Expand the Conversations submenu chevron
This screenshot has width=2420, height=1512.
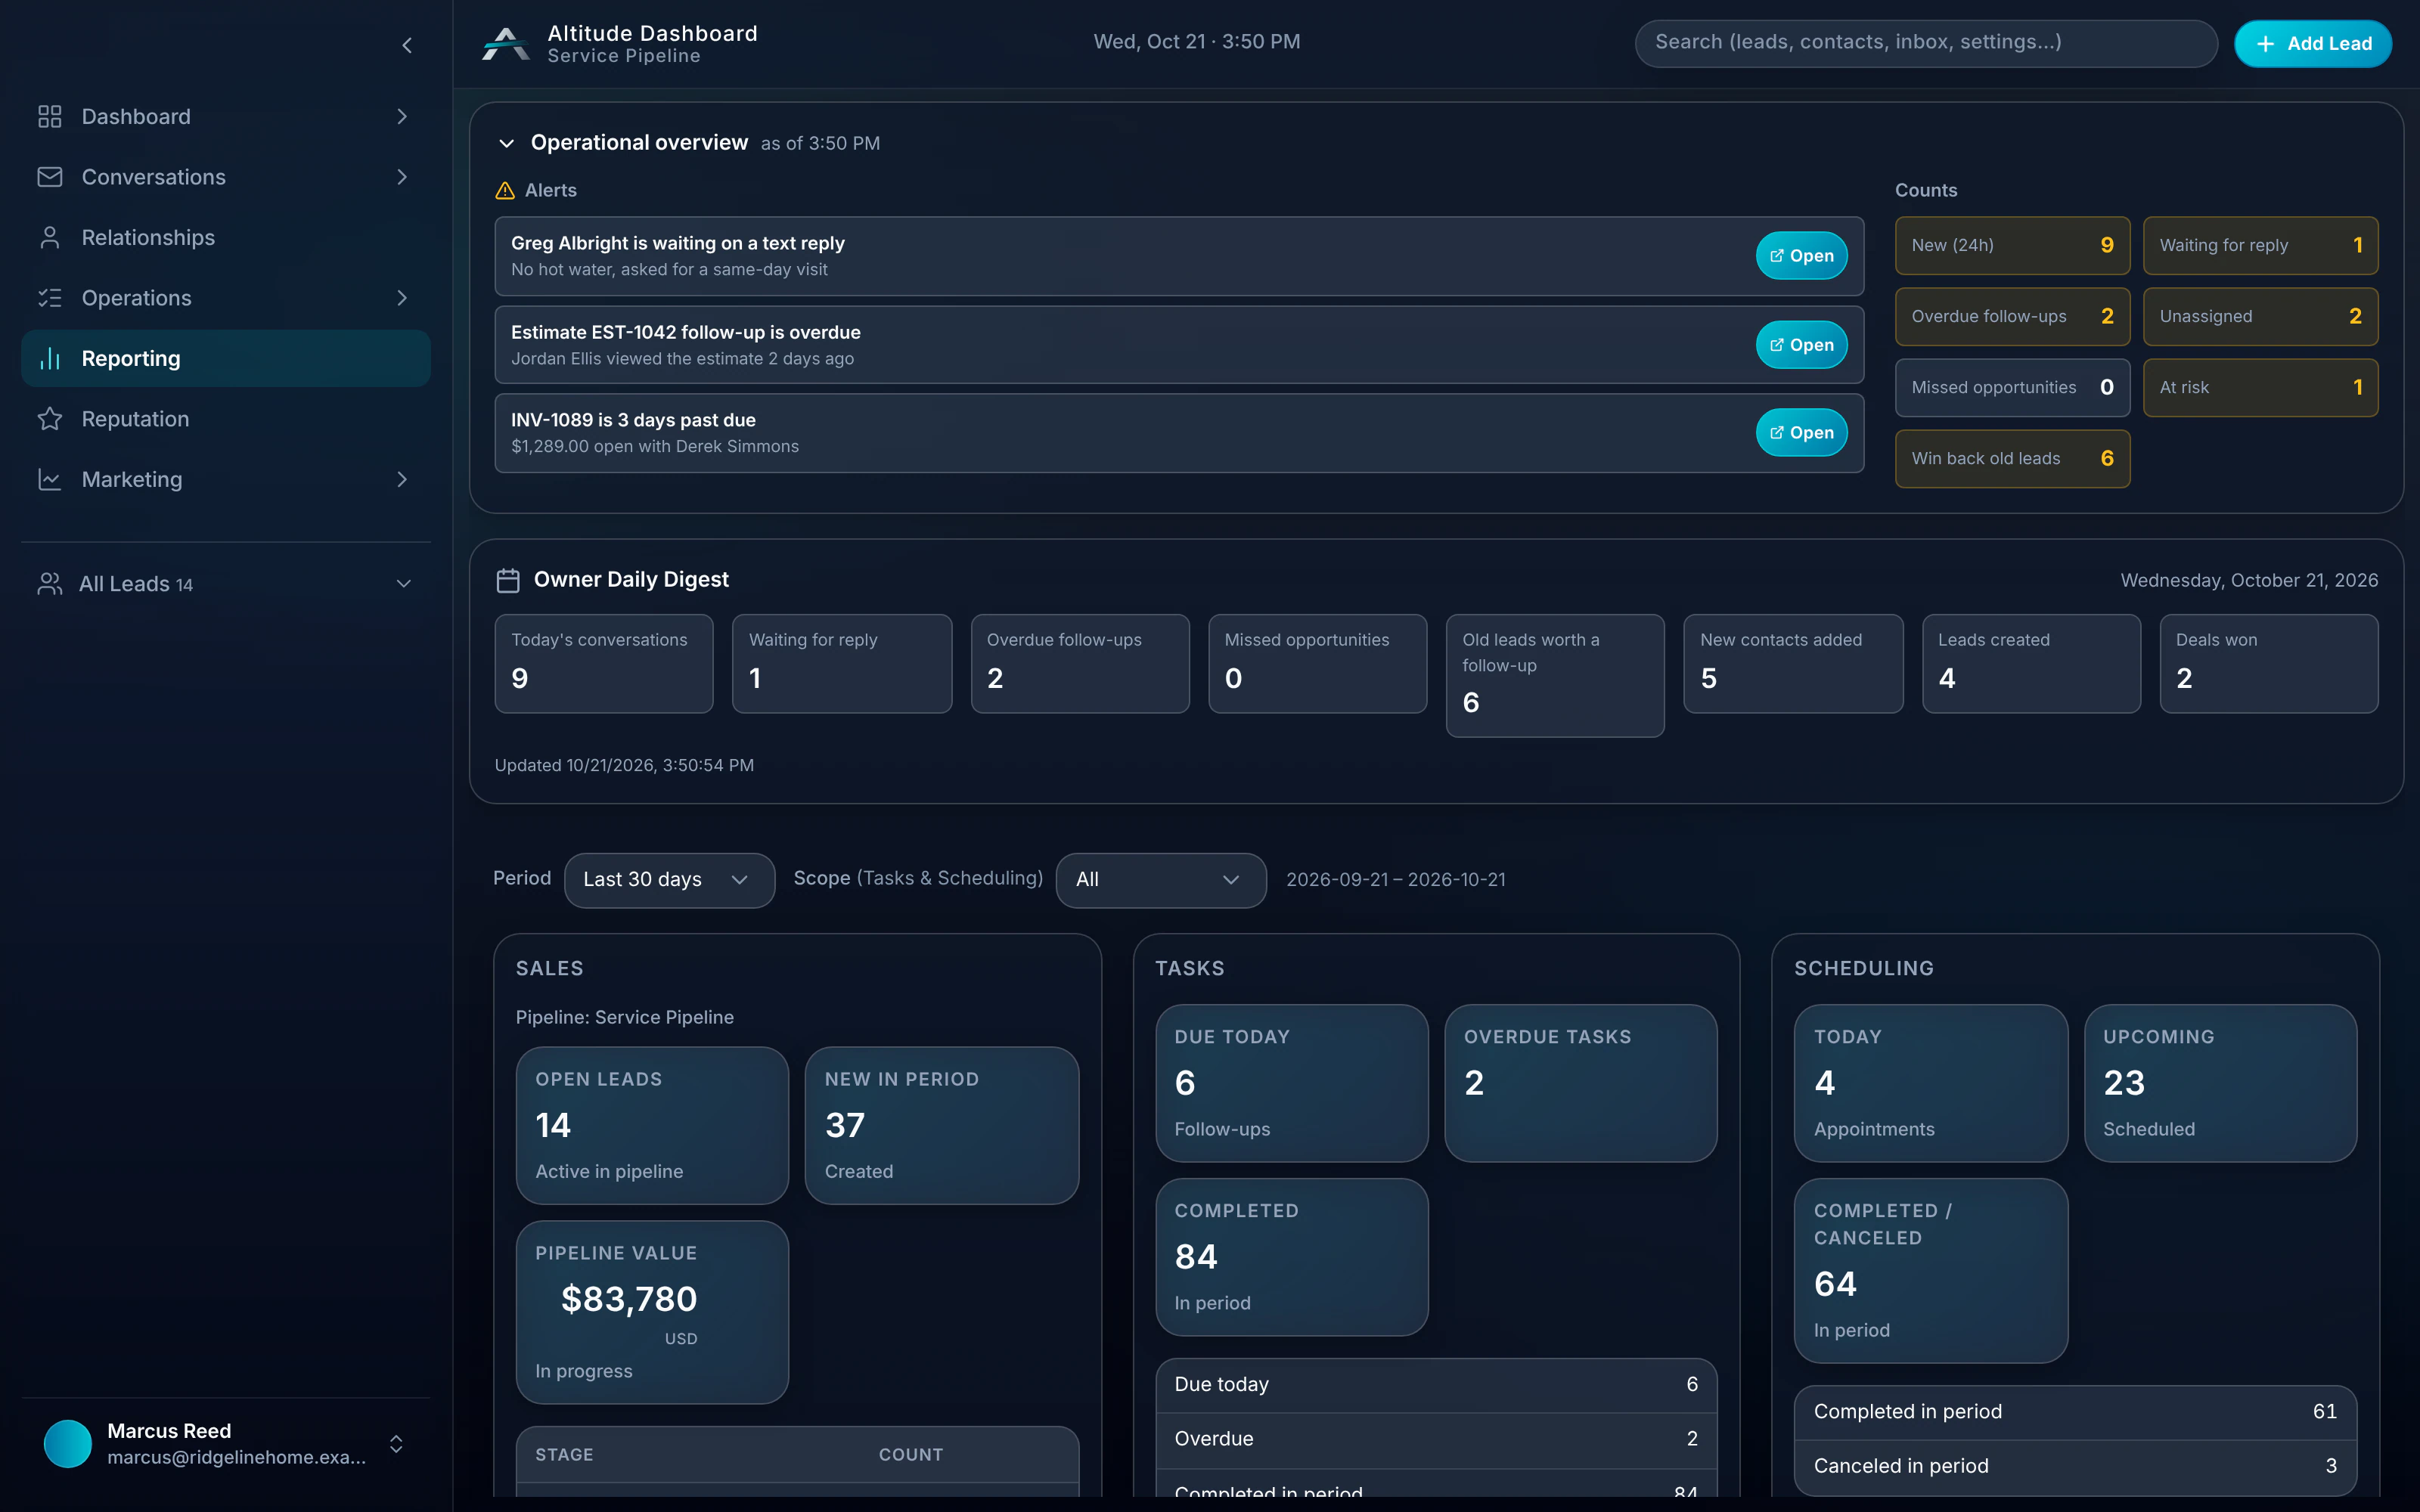coord(402,177)
